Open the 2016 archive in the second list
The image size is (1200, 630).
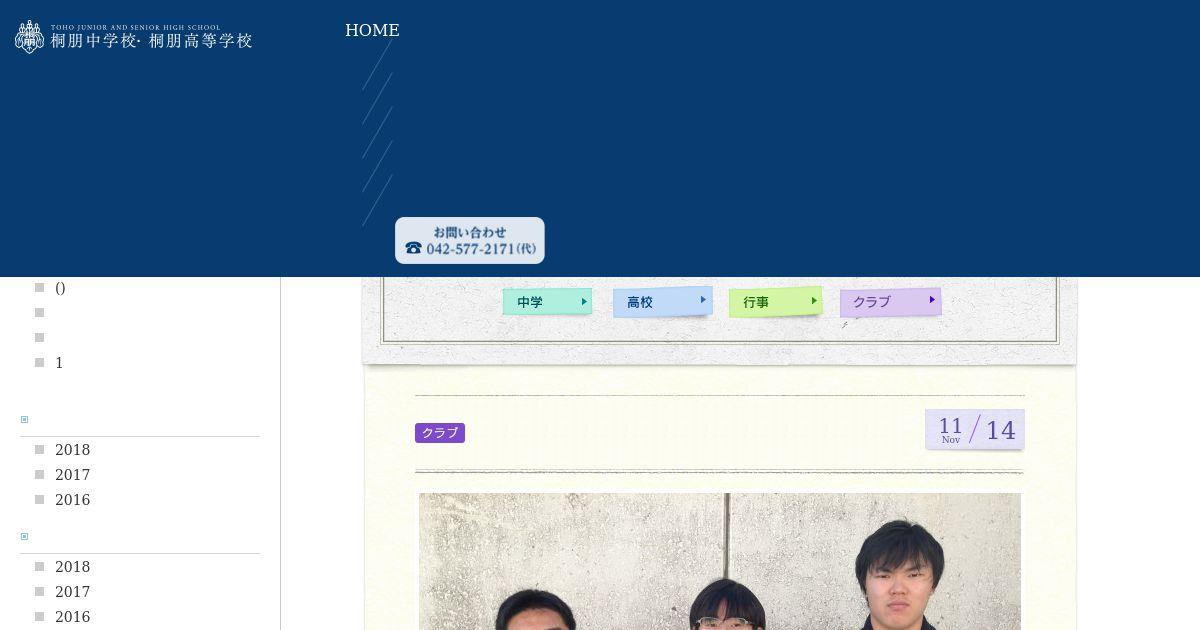(72, 617)
